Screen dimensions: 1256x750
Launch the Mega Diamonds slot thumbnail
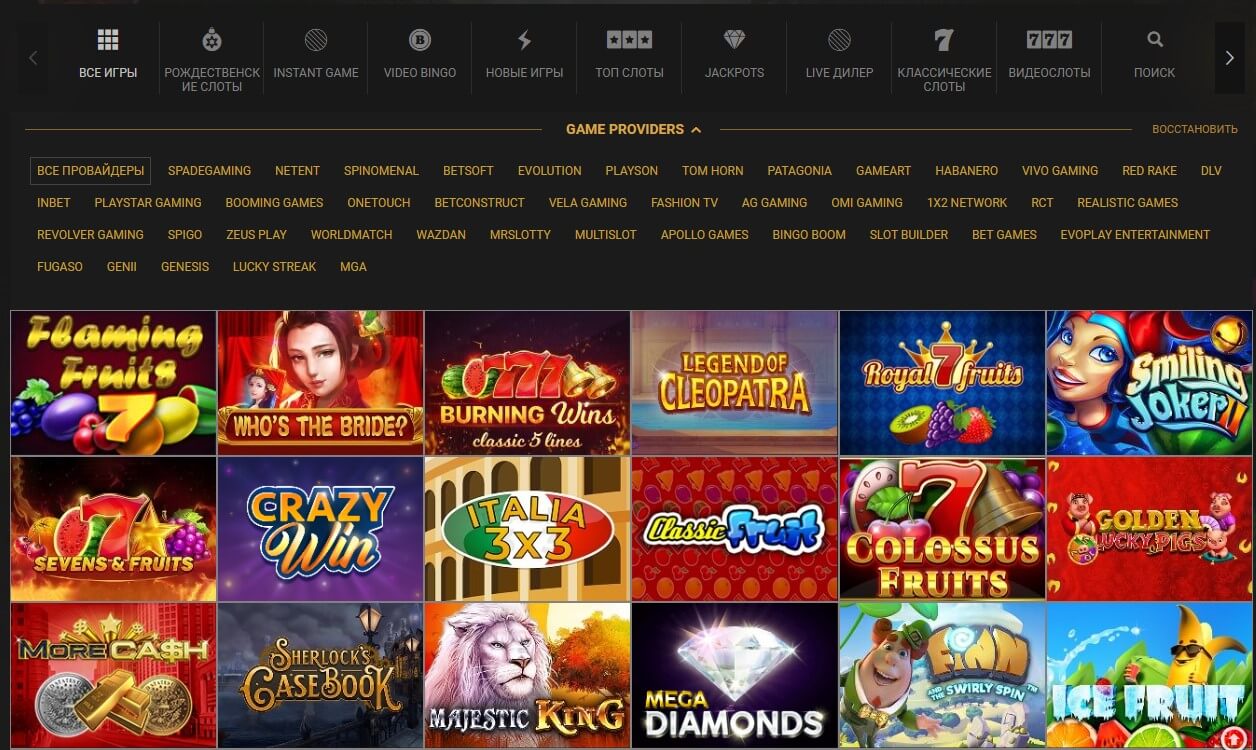click(735, 675)
